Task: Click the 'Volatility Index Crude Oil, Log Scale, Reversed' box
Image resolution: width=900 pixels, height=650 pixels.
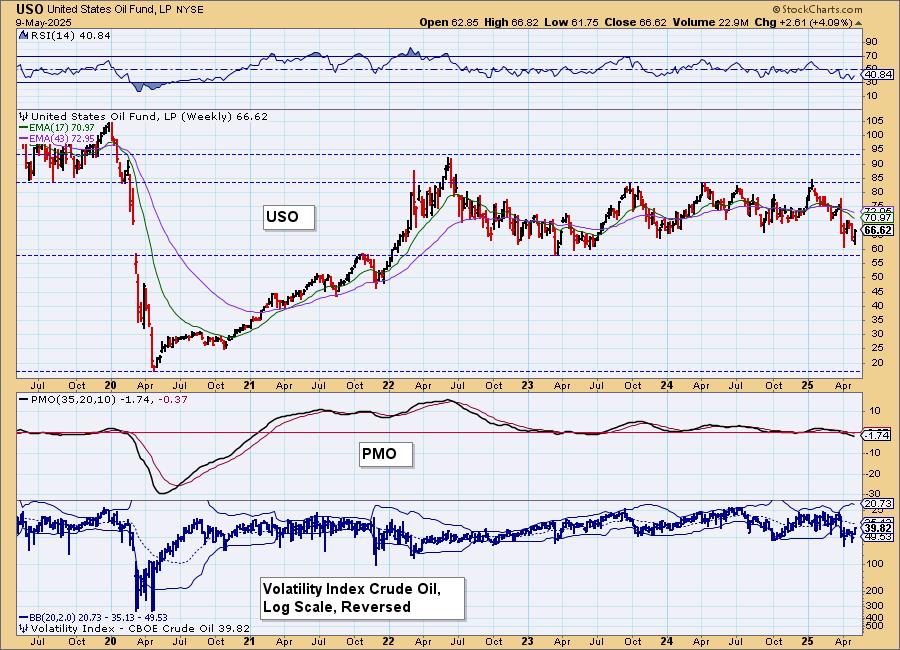Action: click(x=362, y=598)
